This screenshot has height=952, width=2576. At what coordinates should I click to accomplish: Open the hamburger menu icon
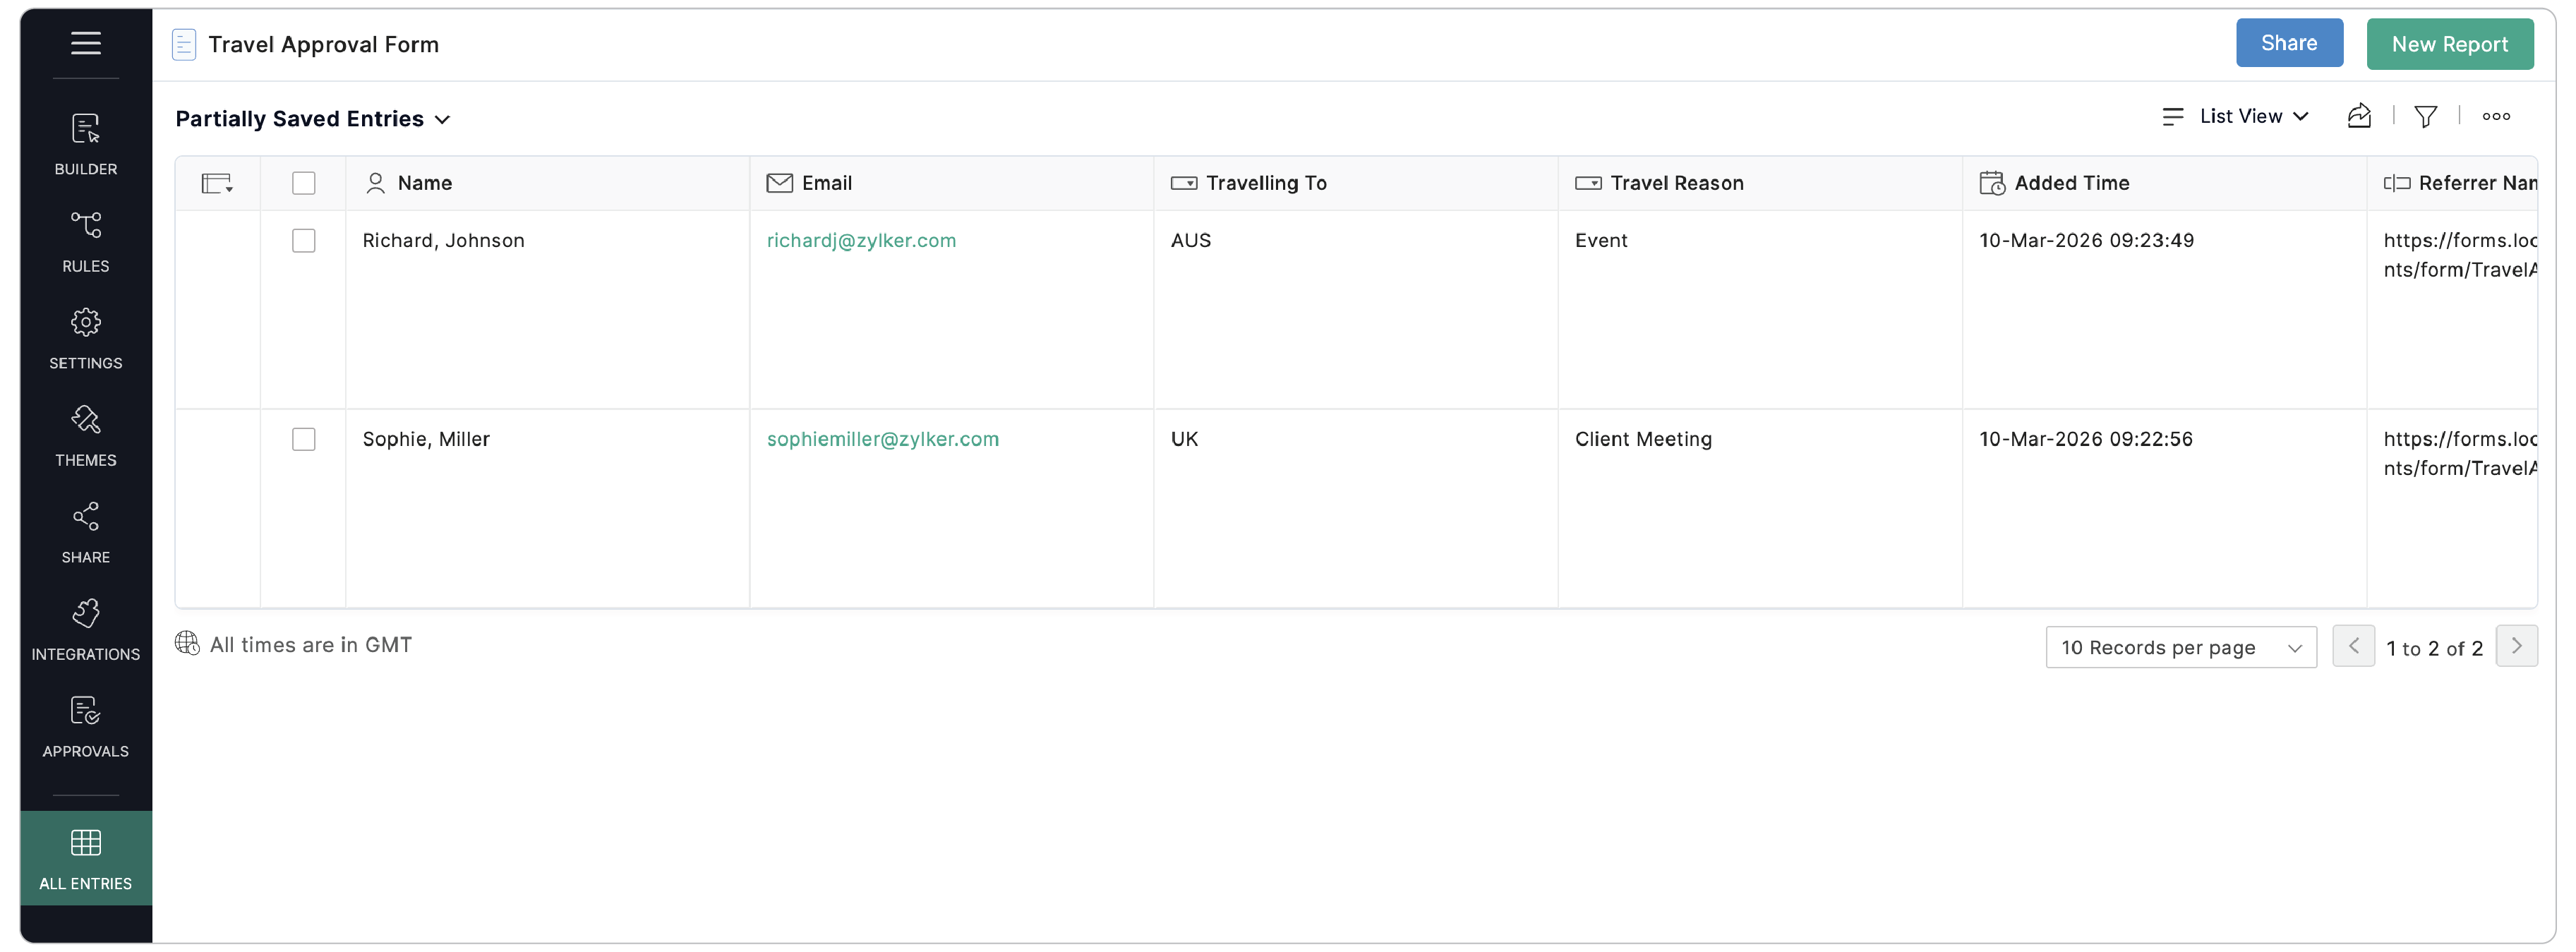coord(86,43)
